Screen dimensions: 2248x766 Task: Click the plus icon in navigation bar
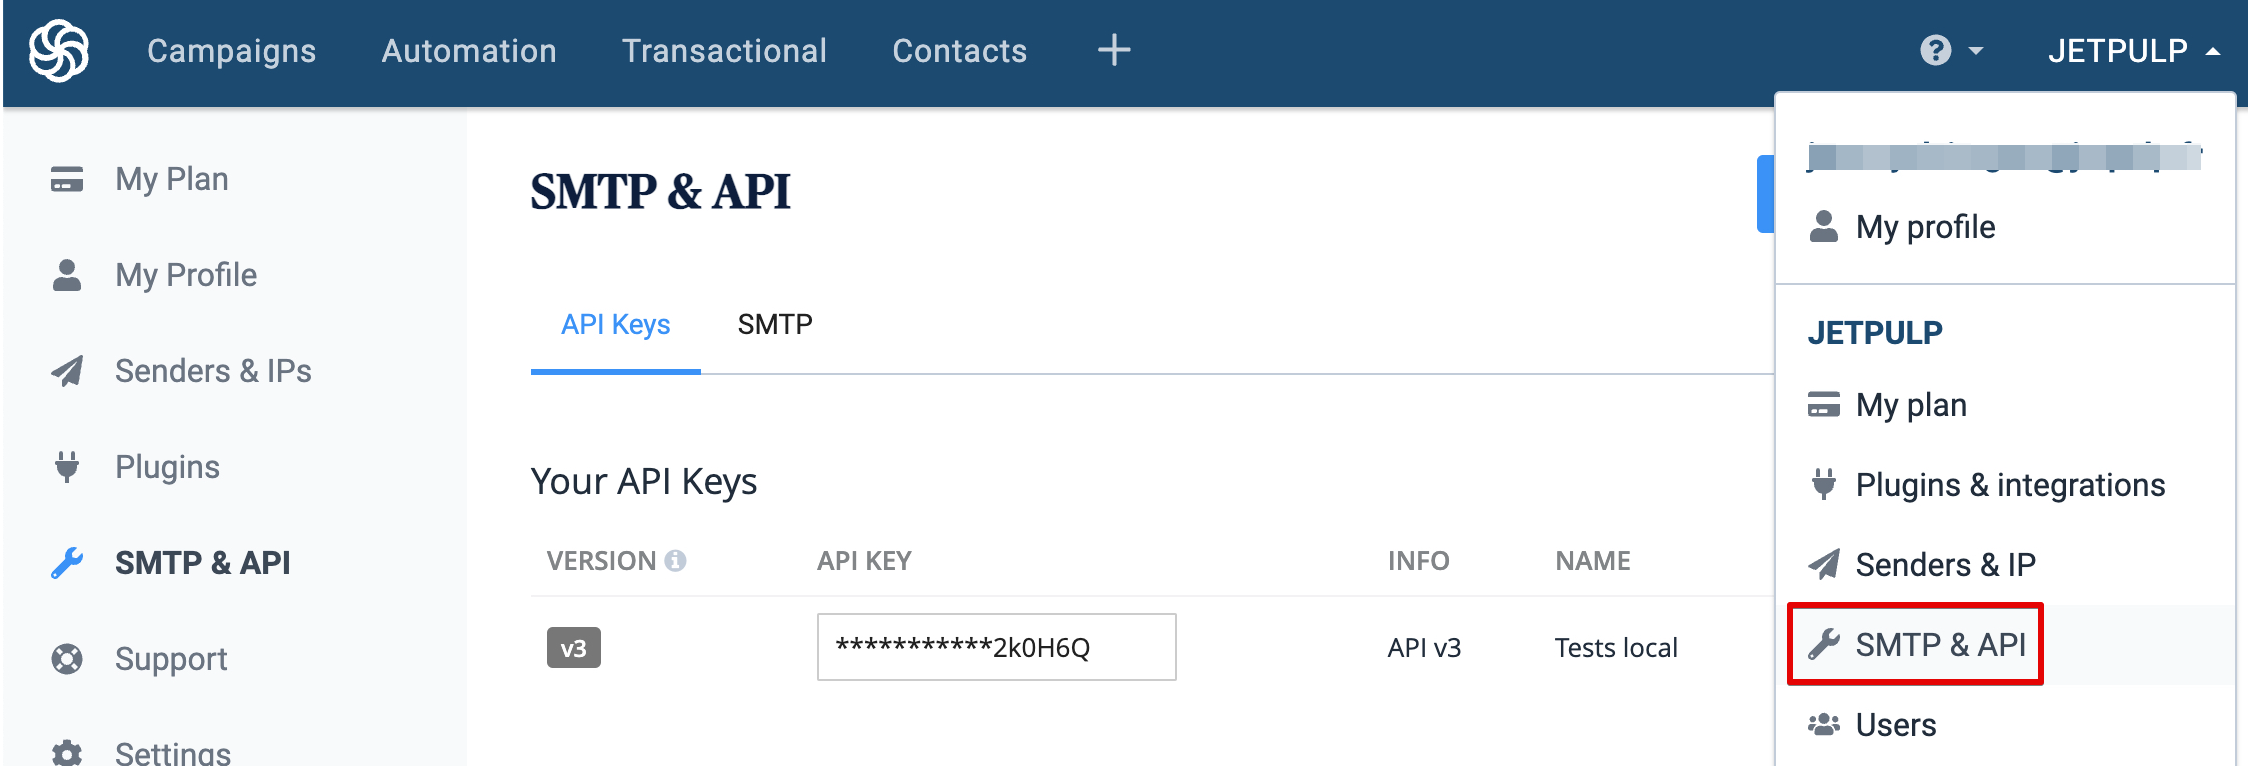[1114, 50]
